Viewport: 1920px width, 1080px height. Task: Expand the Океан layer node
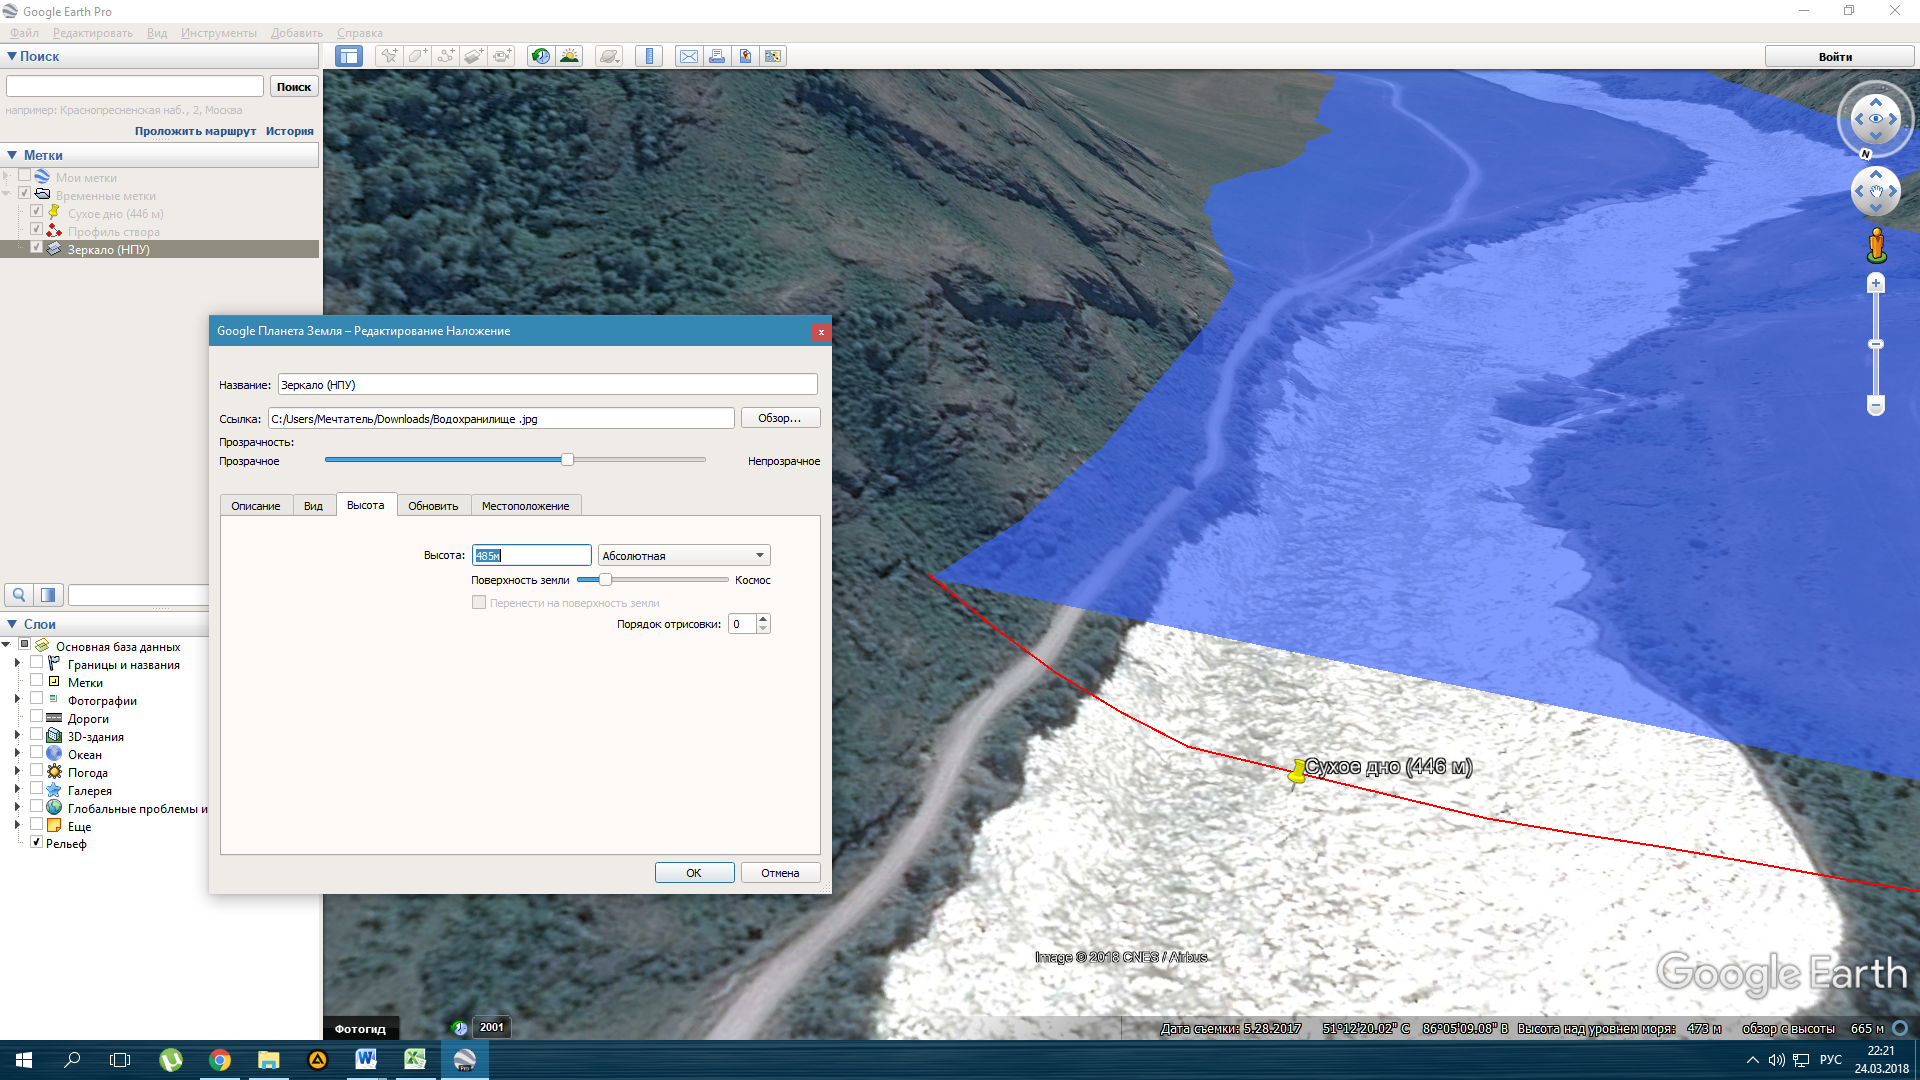[x=17, y=754]
